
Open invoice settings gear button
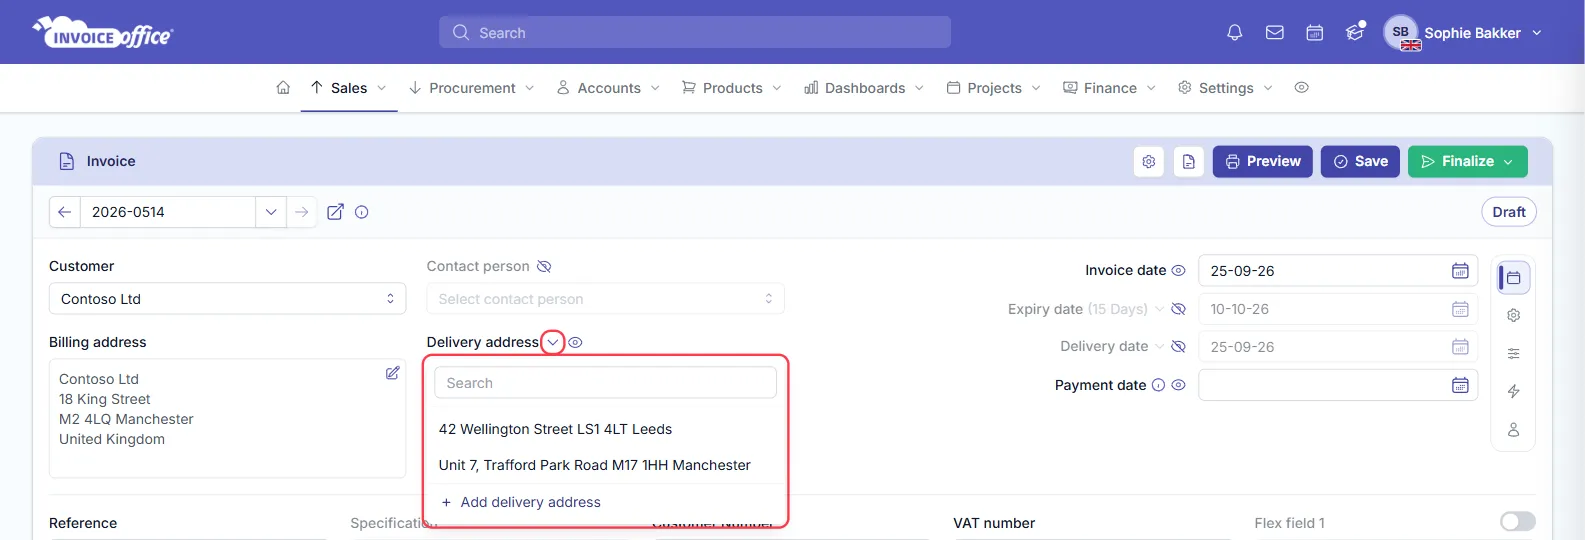1149,162
